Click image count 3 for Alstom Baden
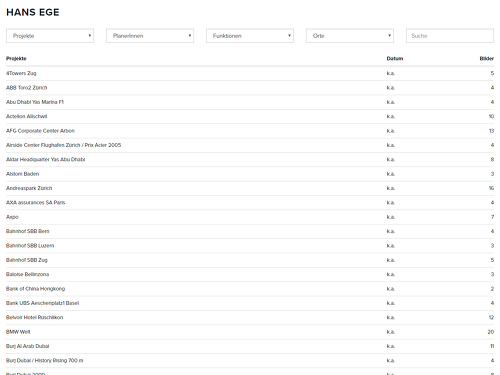 click(492, 174)
